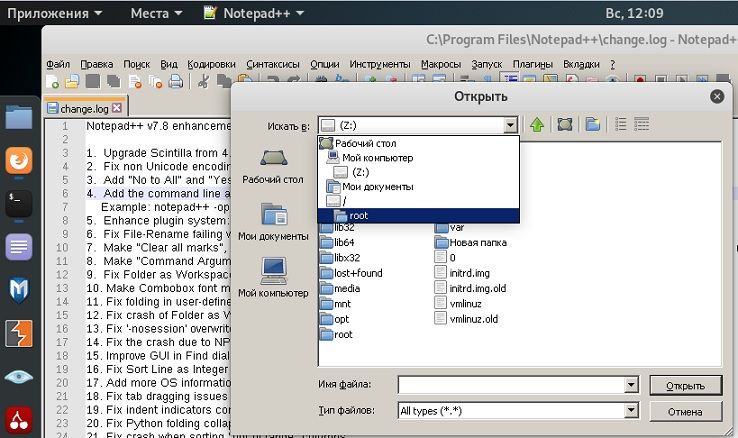Open the Синтаксисы menu
The image size is (738, 438).
(x=273, y=64)
